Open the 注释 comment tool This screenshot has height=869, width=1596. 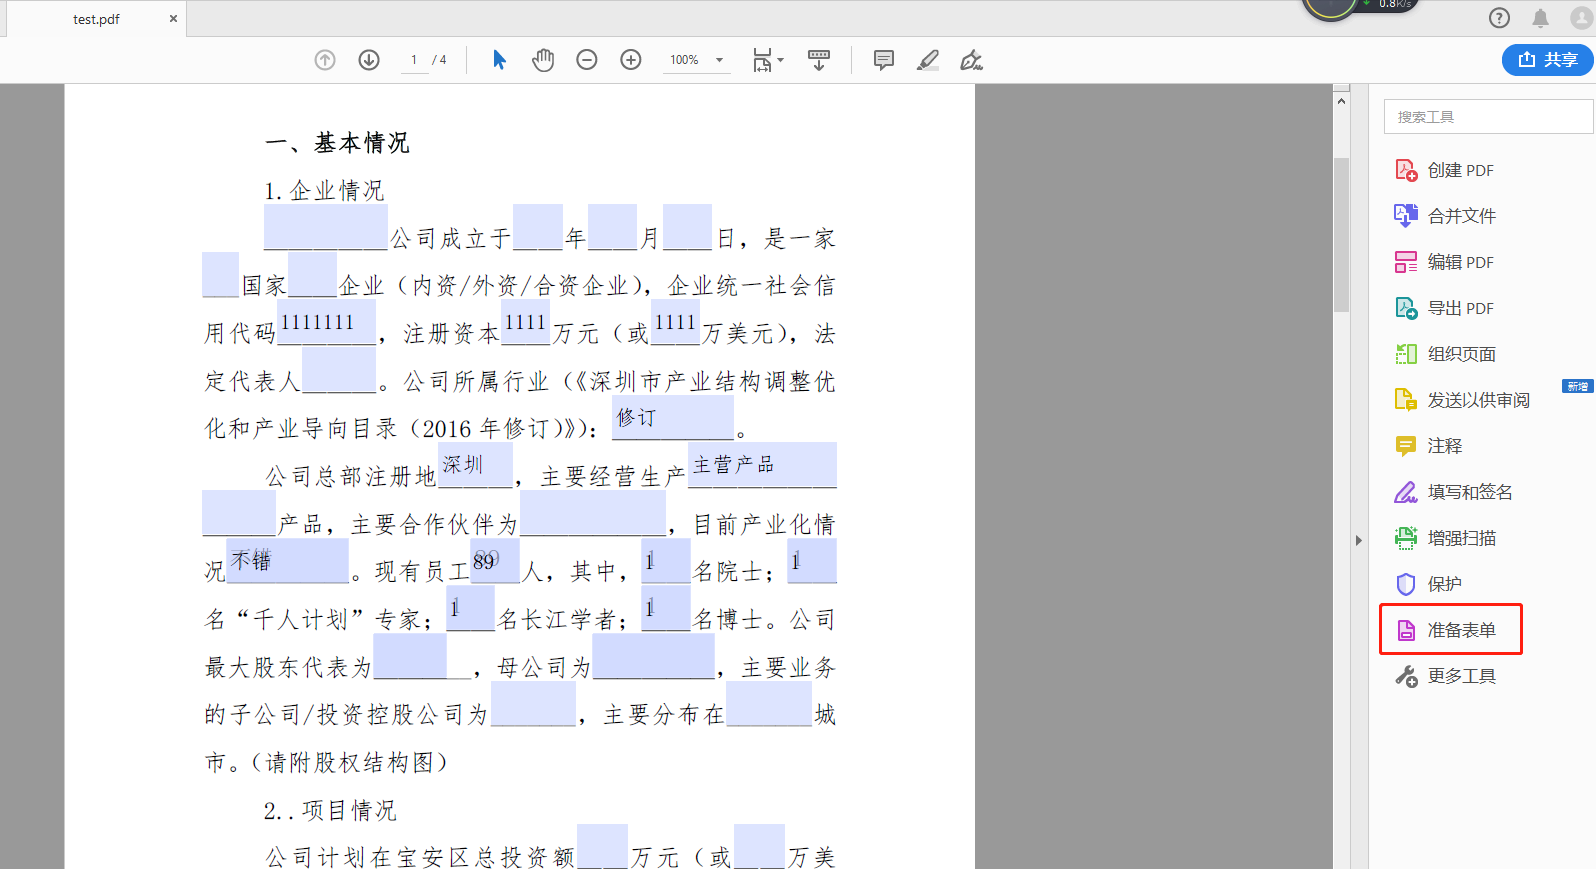click(x=1429, y=446)
